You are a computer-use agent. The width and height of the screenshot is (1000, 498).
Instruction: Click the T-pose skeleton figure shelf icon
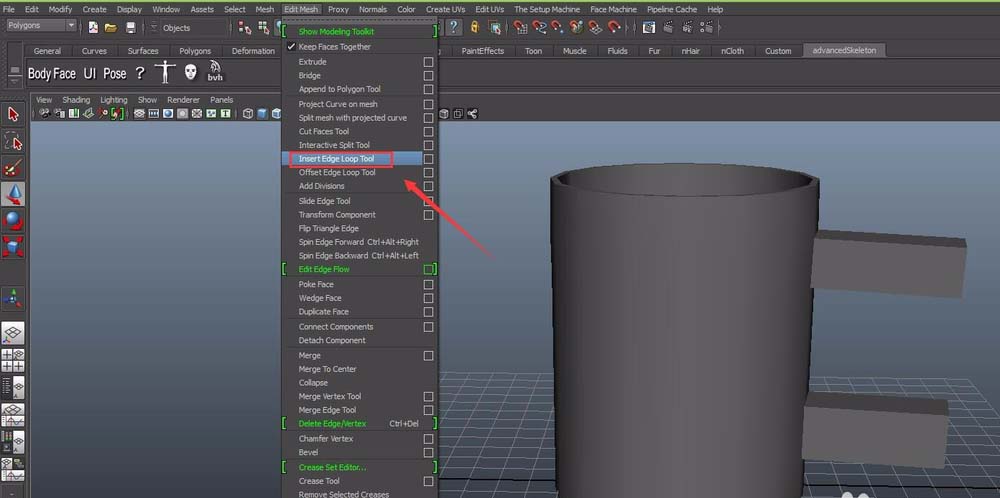click(x=166, y=73)
